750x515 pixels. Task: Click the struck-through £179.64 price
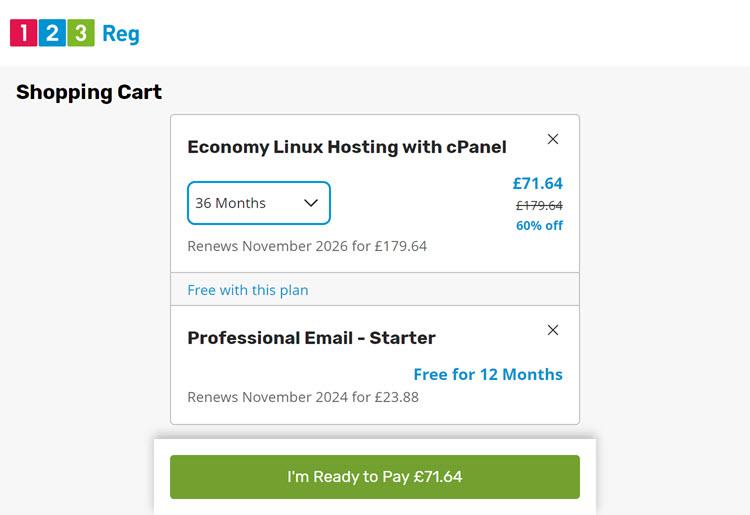click(x=539, y=206)
